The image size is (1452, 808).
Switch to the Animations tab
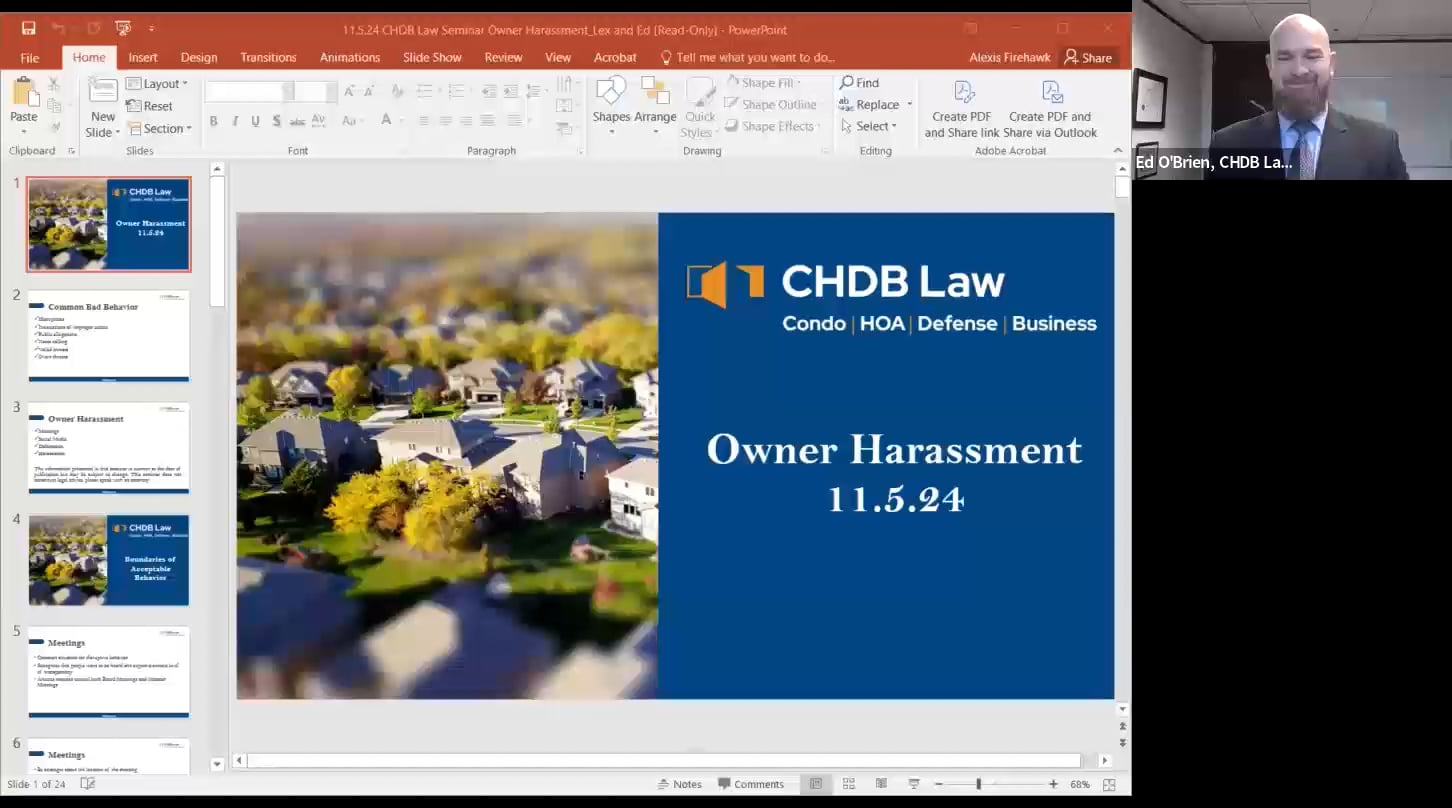pos(350,58)
